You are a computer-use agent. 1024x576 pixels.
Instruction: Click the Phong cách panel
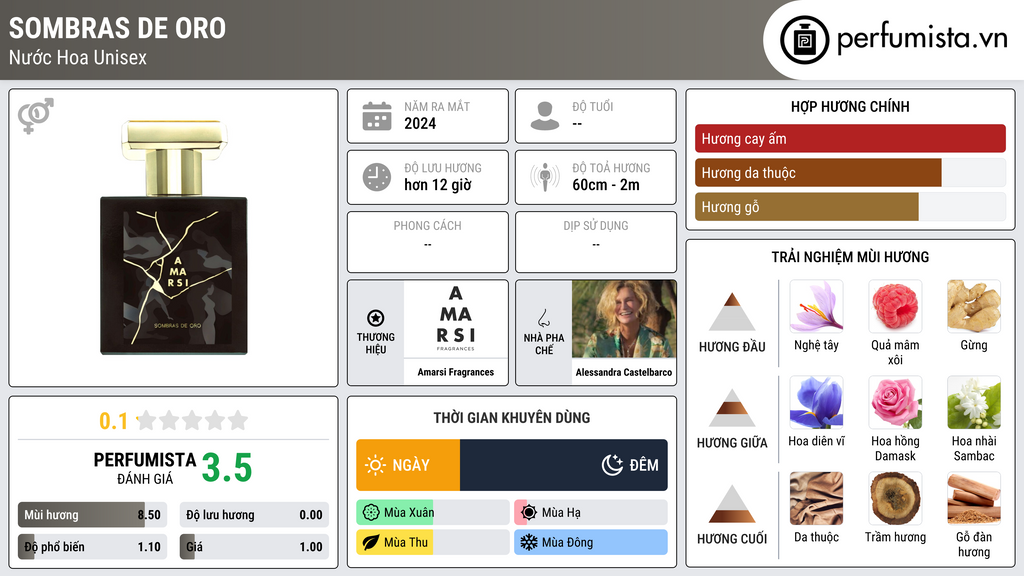[x=428, y=242]
